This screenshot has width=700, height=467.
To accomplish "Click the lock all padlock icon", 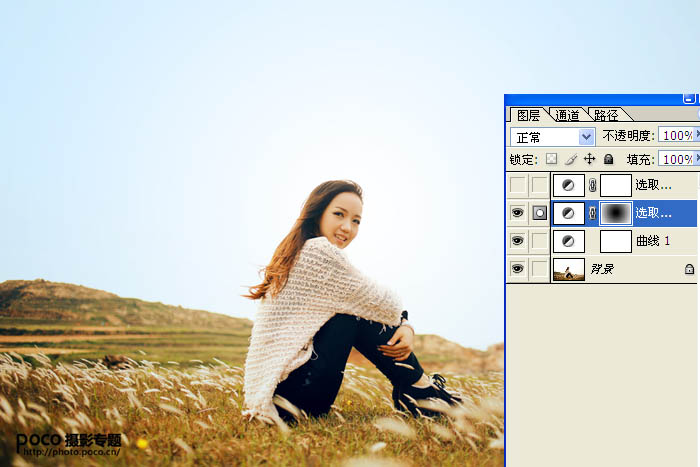I will click(x=608, y=159).
